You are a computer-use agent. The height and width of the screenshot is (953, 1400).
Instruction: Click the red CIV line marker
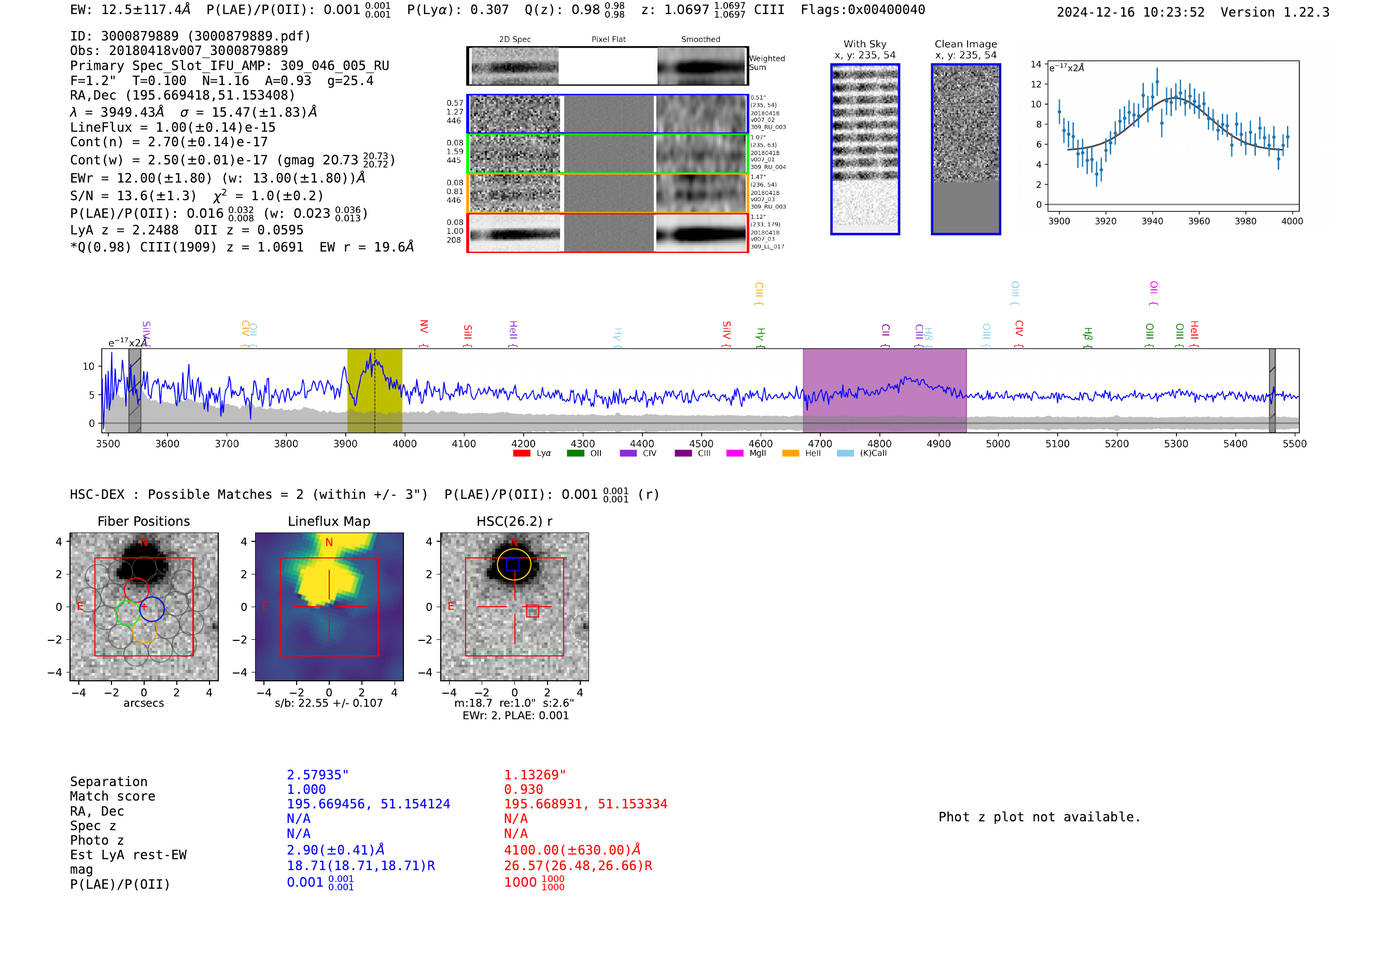click(x=1019, y=331)
